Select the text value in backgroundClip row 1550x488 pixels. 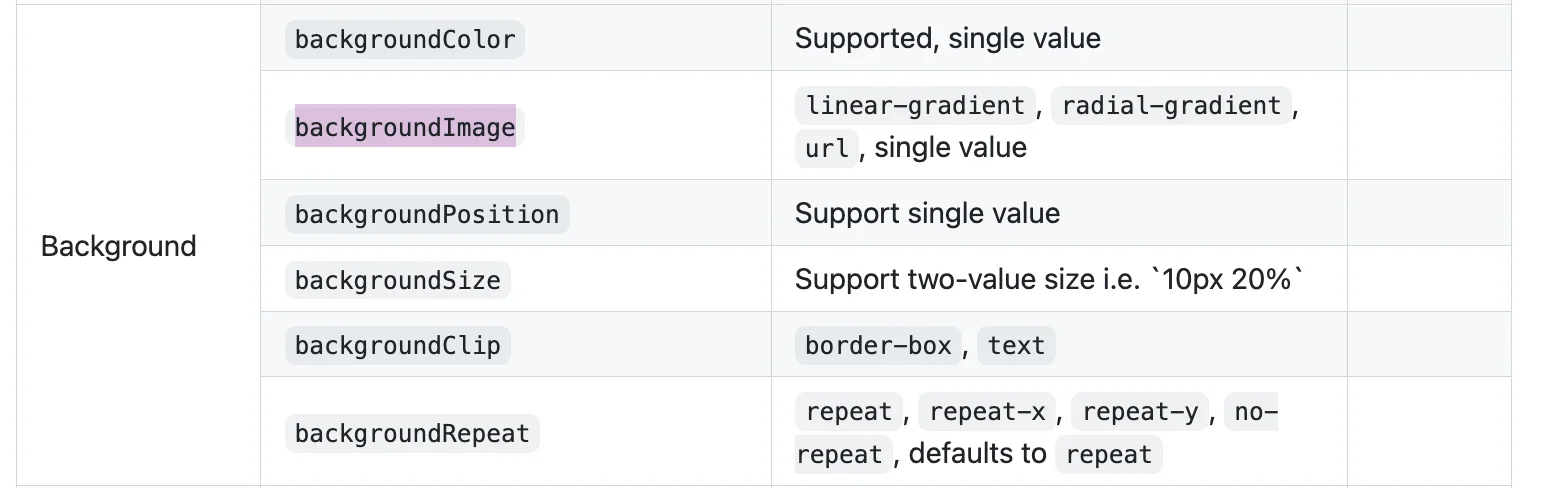[1016, 346]
